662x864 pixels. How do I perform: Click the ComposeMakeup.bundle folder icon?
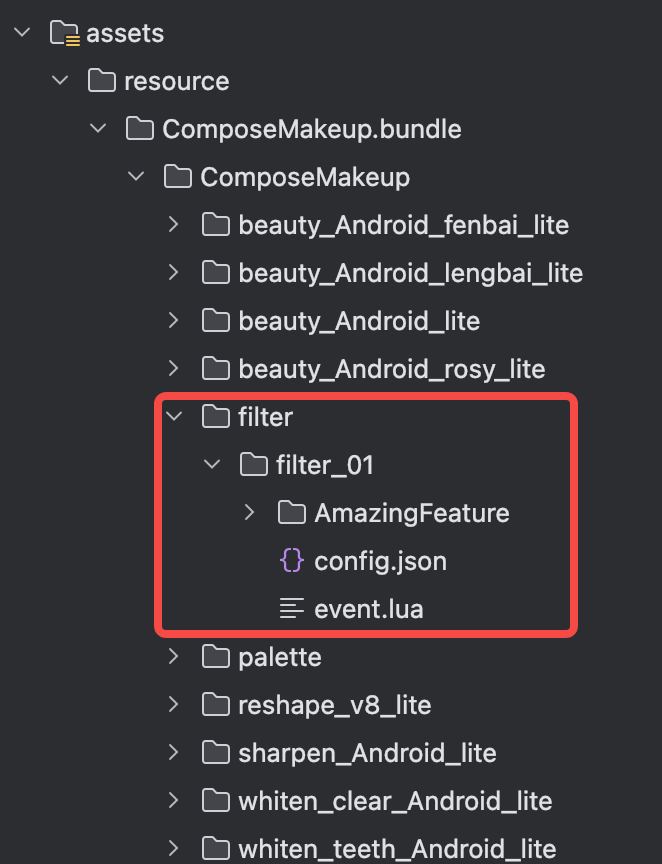coord(139,129)
